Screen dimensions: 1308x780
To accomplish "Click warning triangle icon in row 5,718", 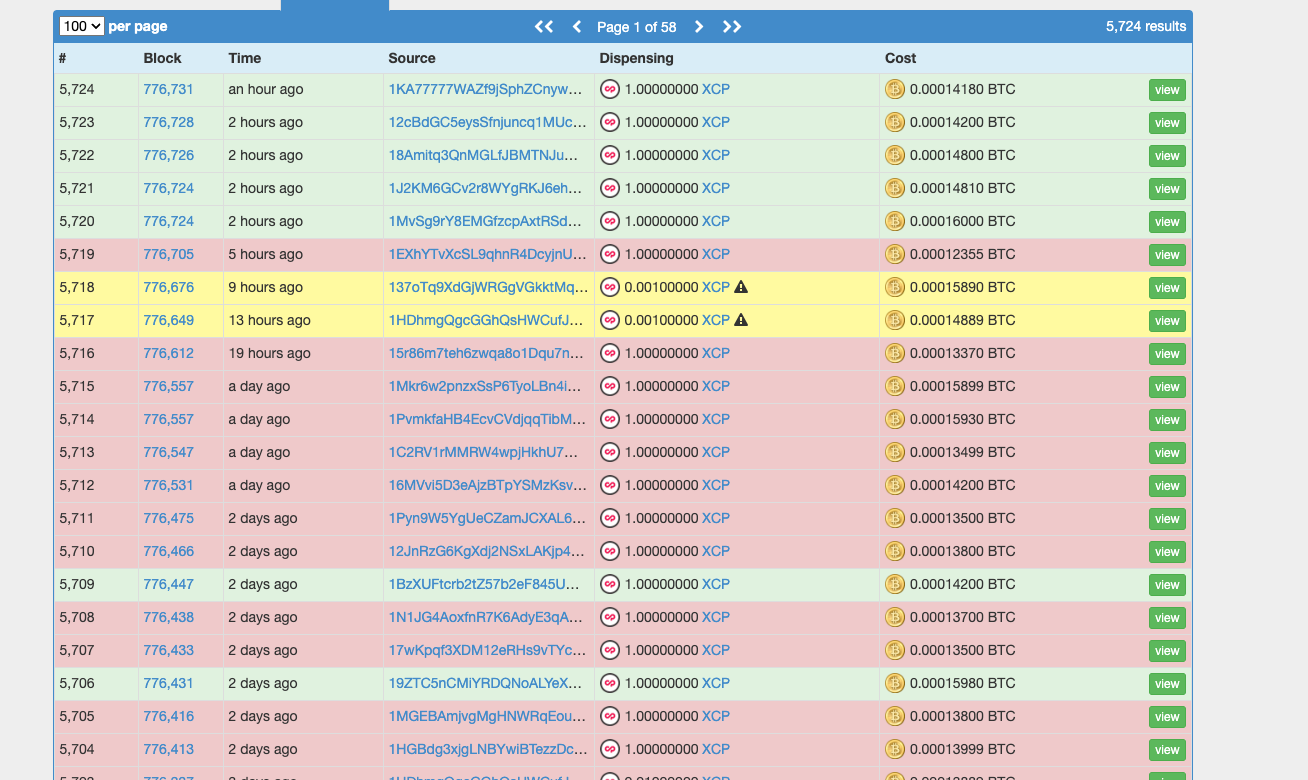I will click(741, 287).
